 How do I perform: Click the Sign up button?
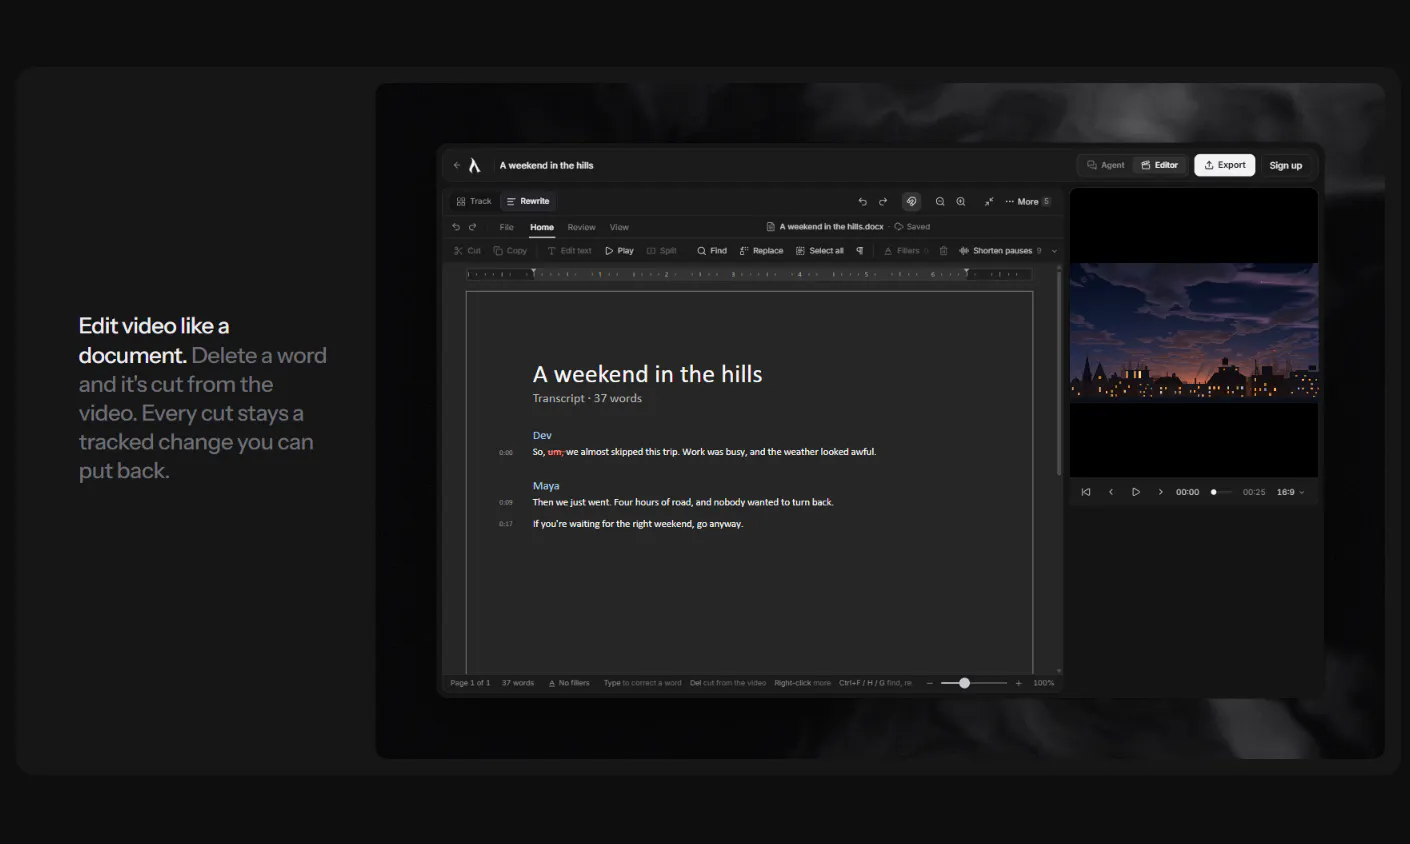1286,165
